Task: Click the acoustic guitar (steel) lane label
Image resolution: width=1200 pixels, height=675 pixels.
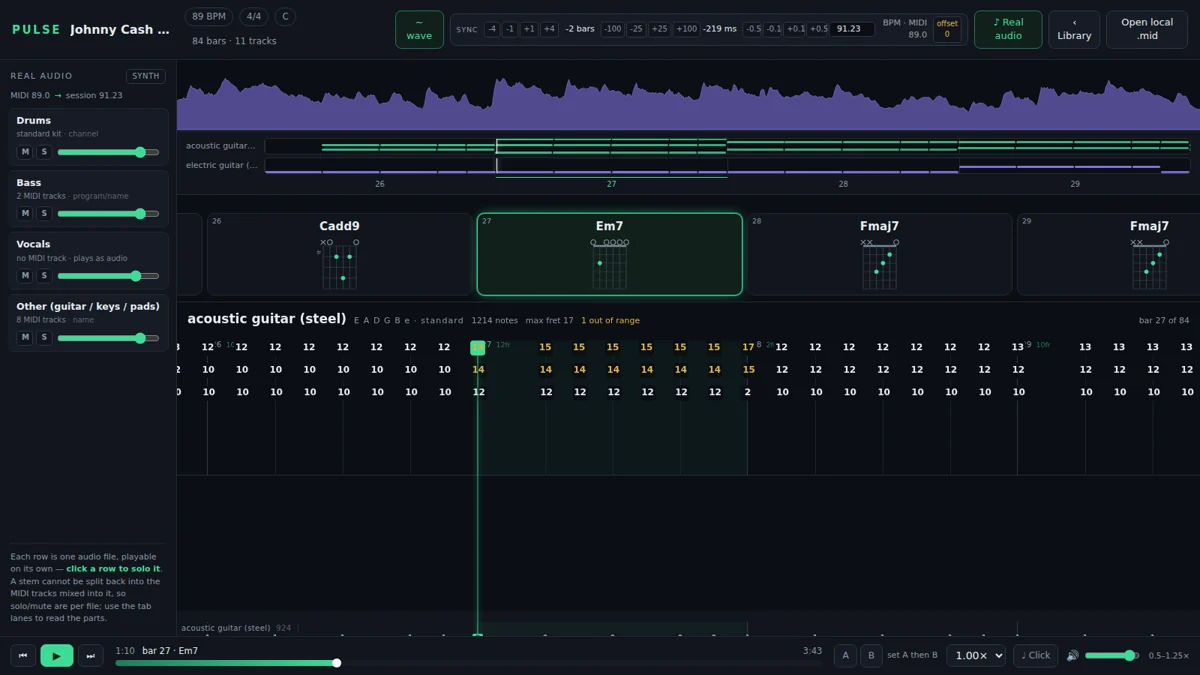Action: [225, 628]
